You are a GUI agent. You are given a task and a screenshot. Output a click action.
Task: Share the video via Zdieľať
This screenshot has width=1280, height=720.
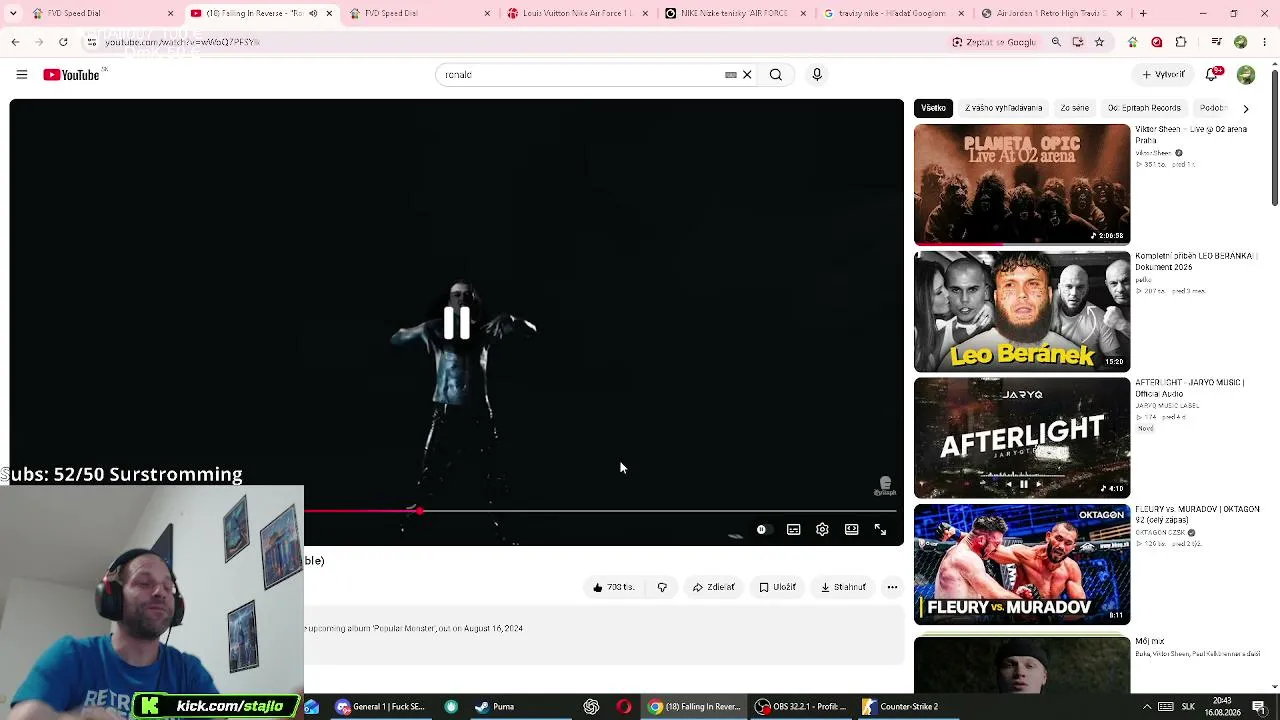714,587
